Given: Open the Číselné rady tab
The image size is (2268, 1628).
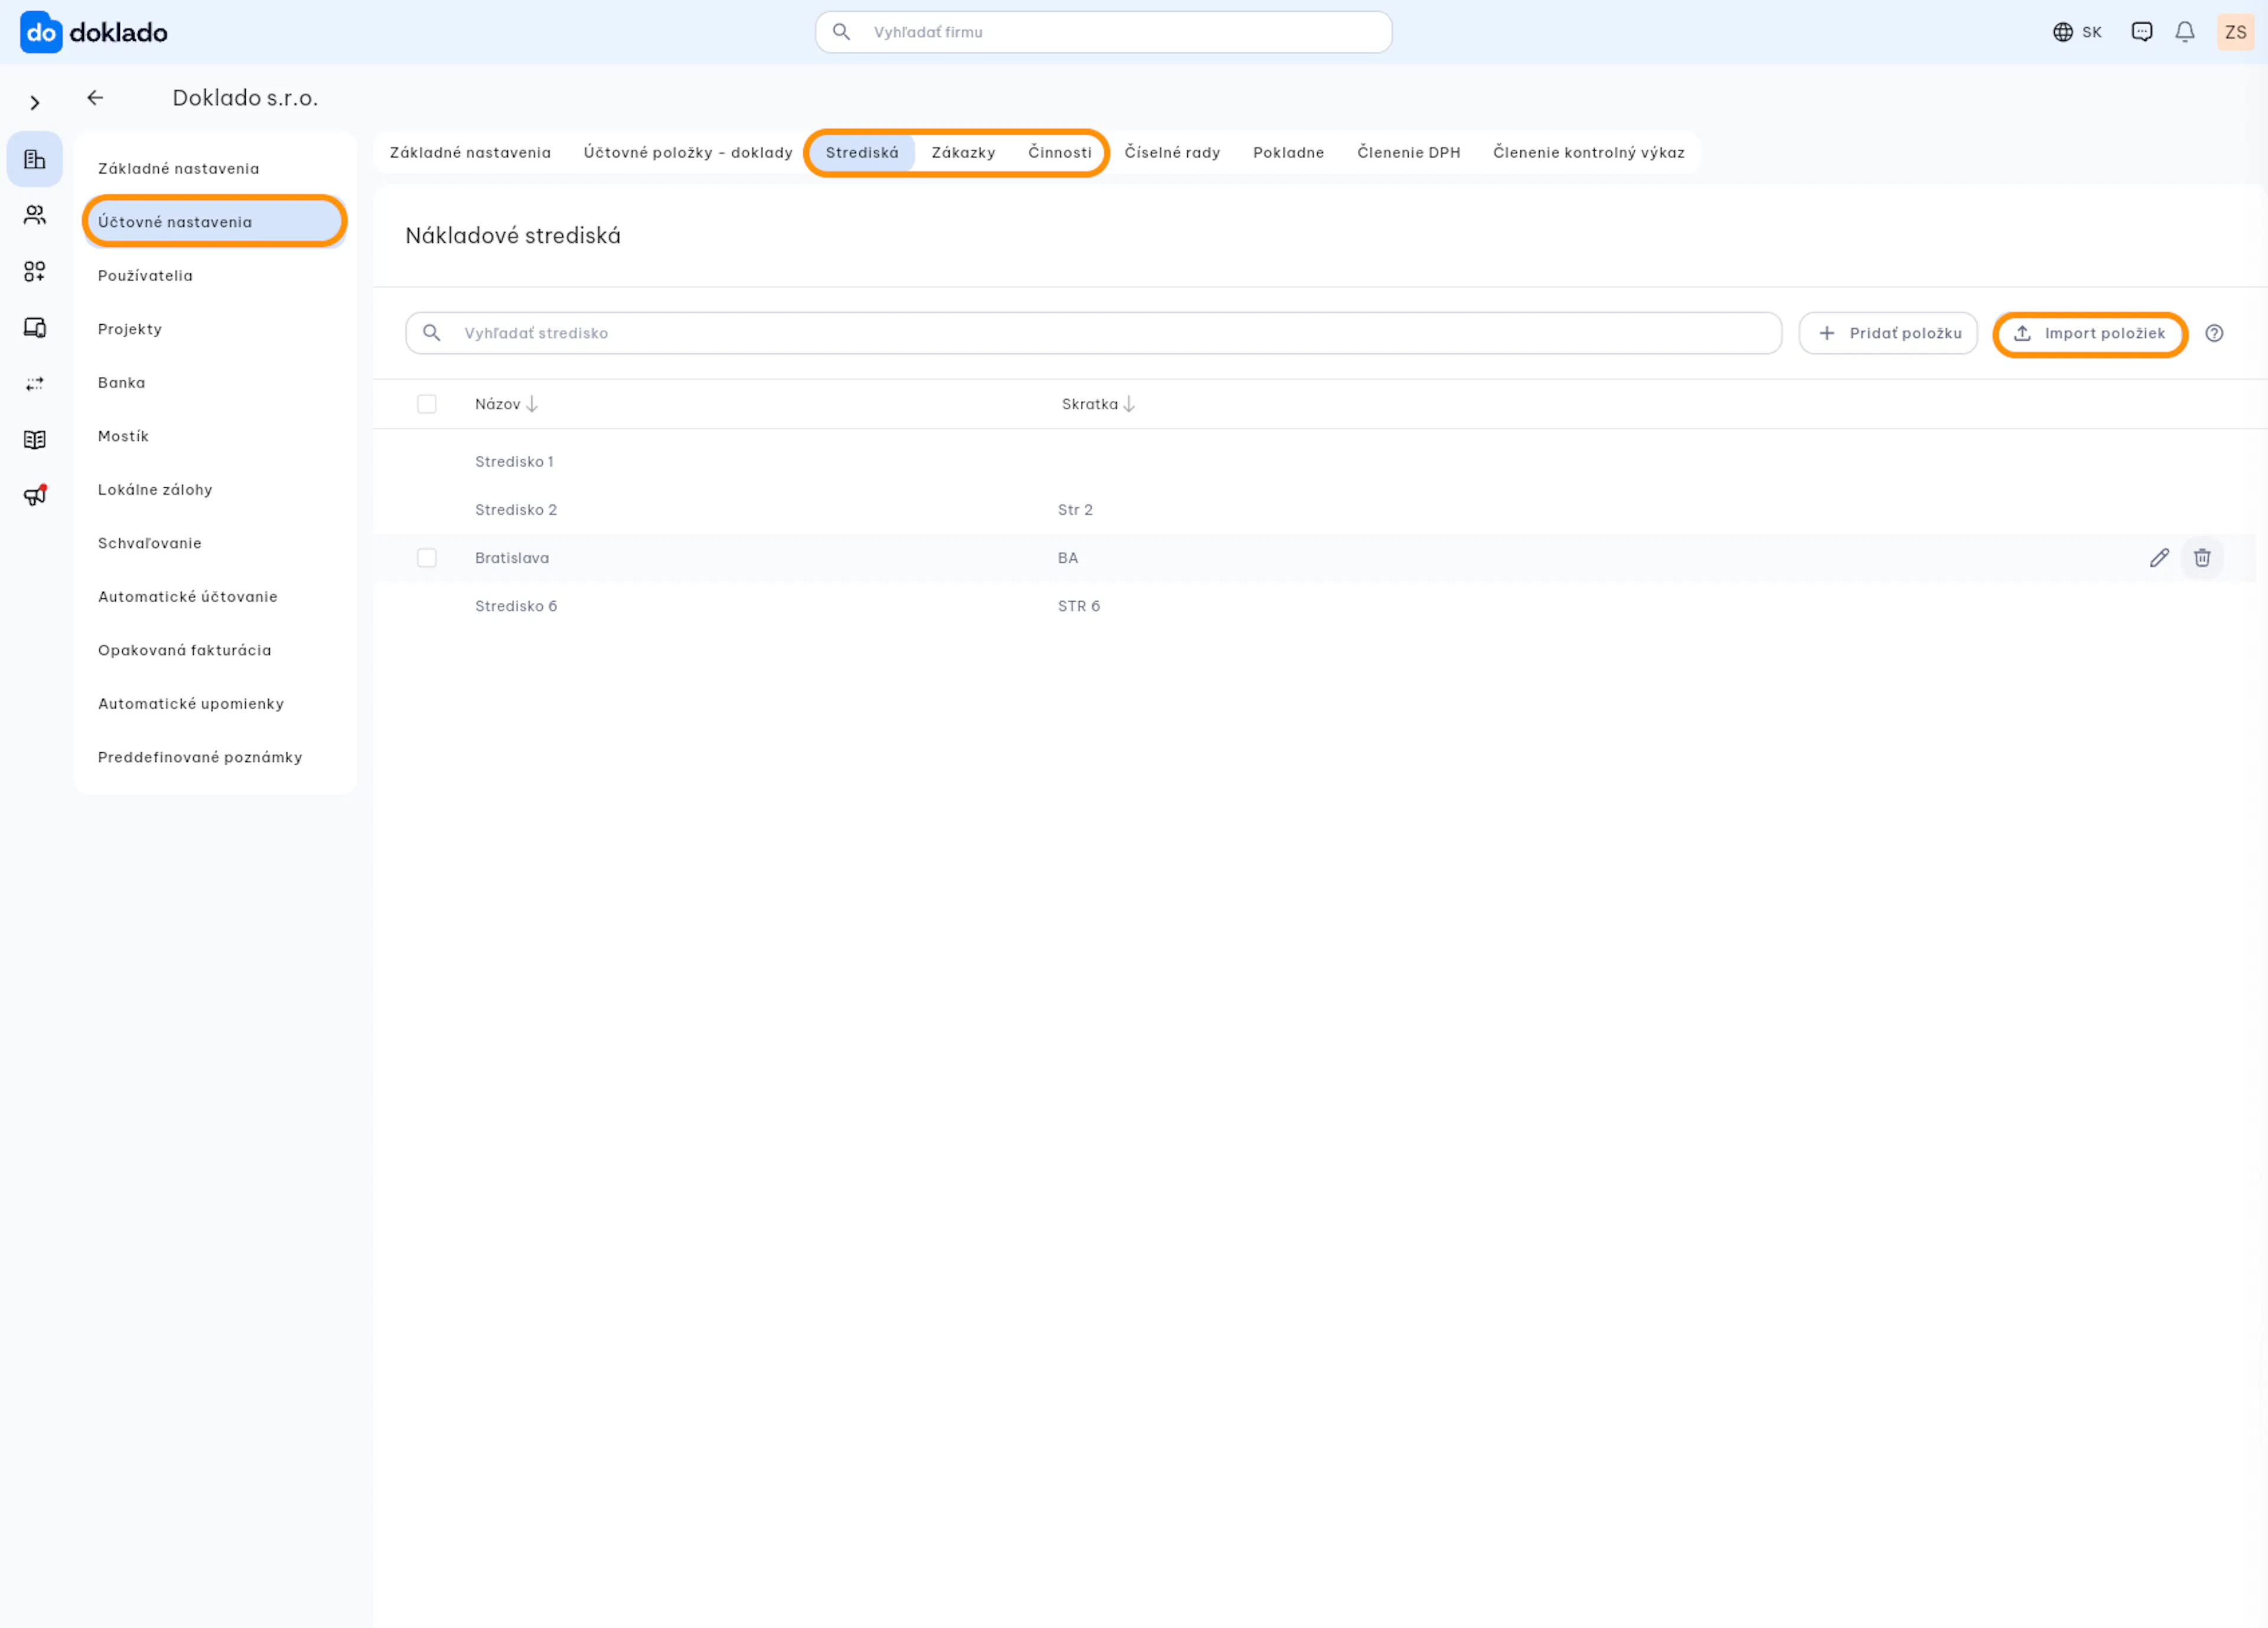Looking at the screenshot, I should tap(1172, 152).
